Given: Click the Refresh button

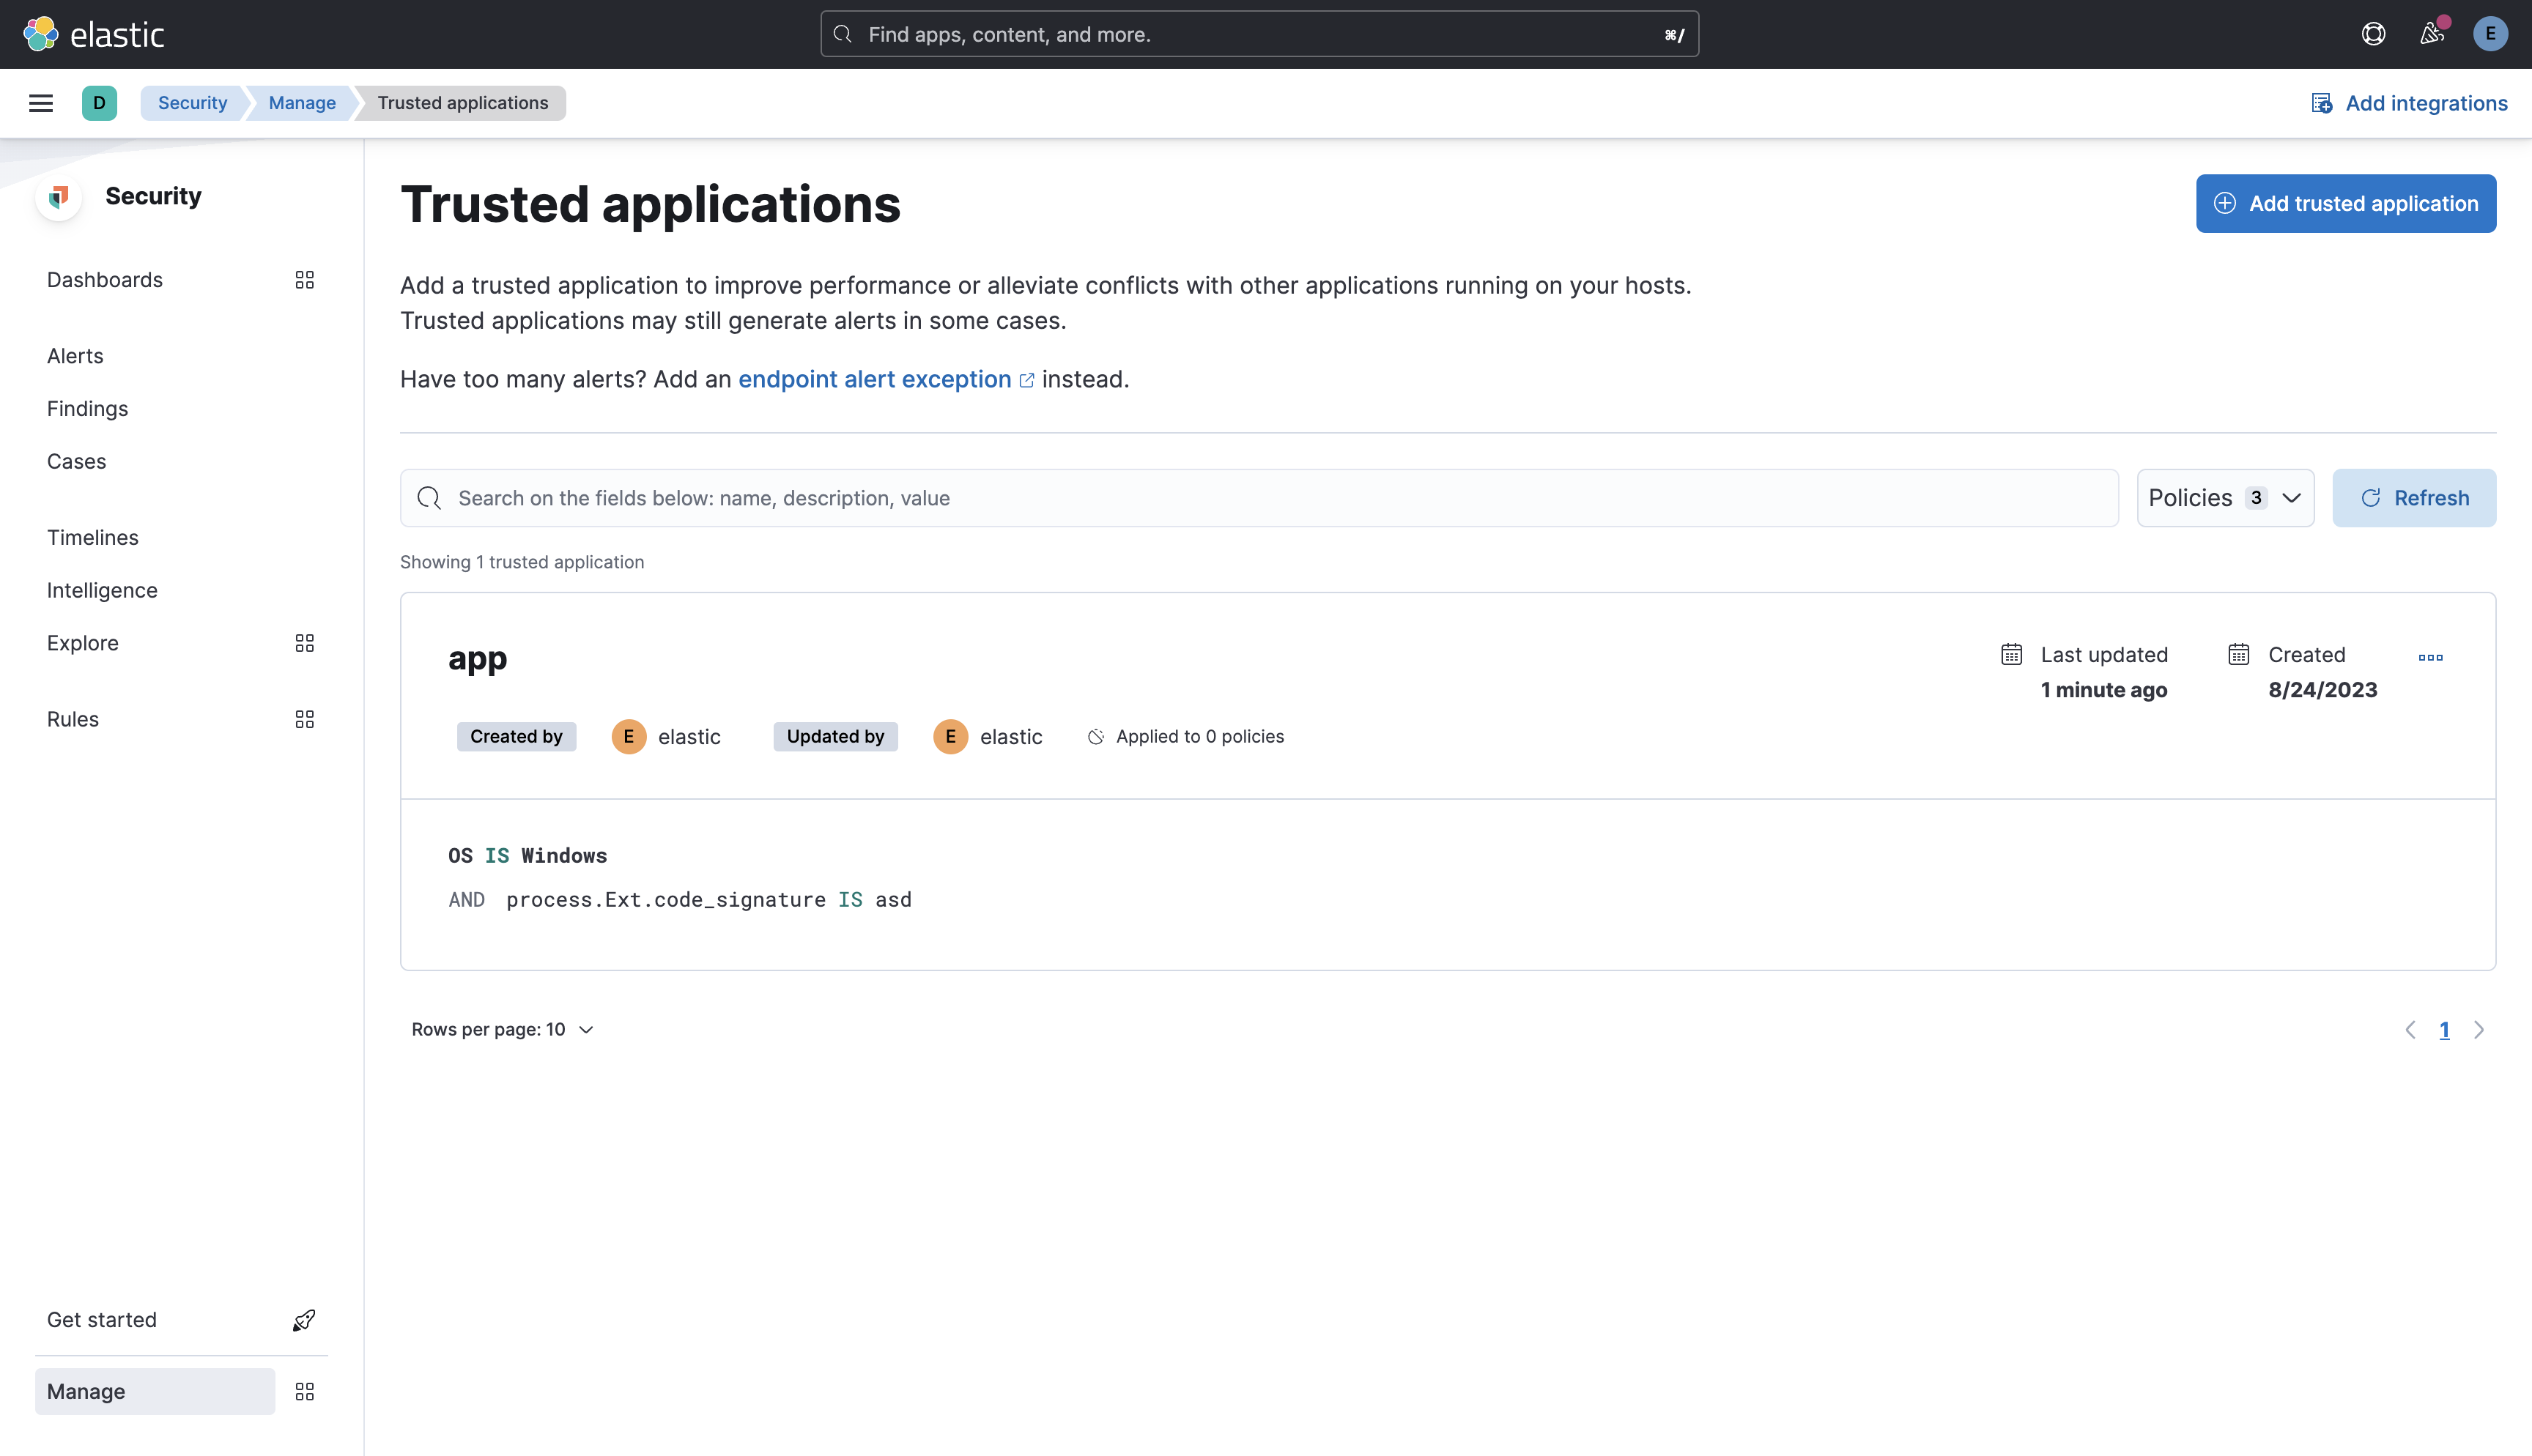Looking at the screenshot, I should [x=2414, y=498].
